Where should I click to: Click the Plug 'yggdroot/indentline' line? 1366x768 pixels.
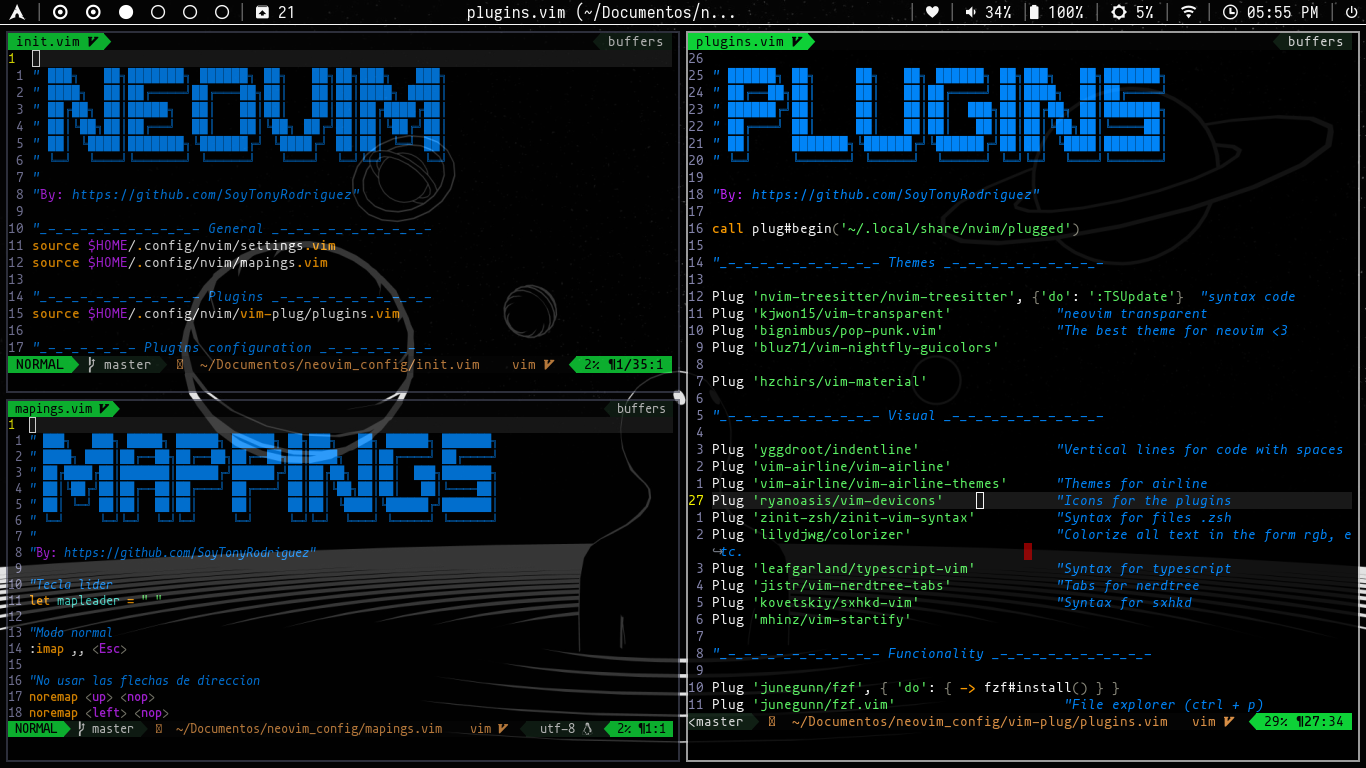pyautogui.click(x=1028, y=450)
